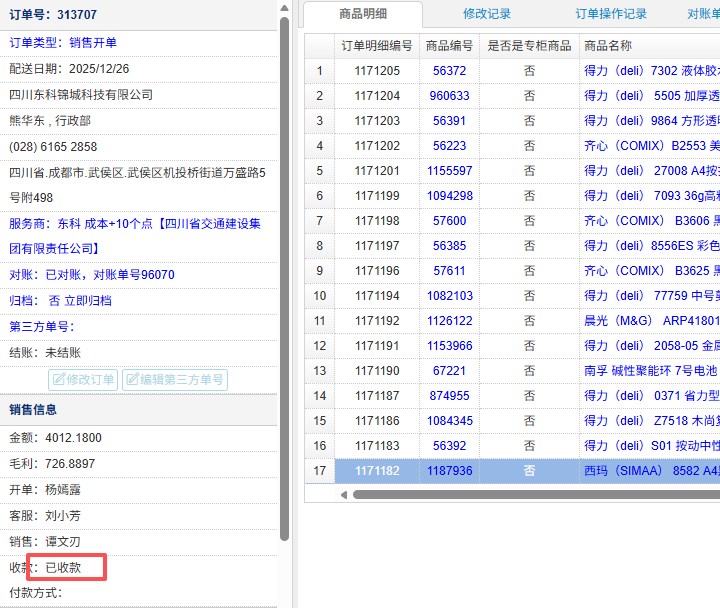Click 立即归档 link to archive order

click(88, 300)
